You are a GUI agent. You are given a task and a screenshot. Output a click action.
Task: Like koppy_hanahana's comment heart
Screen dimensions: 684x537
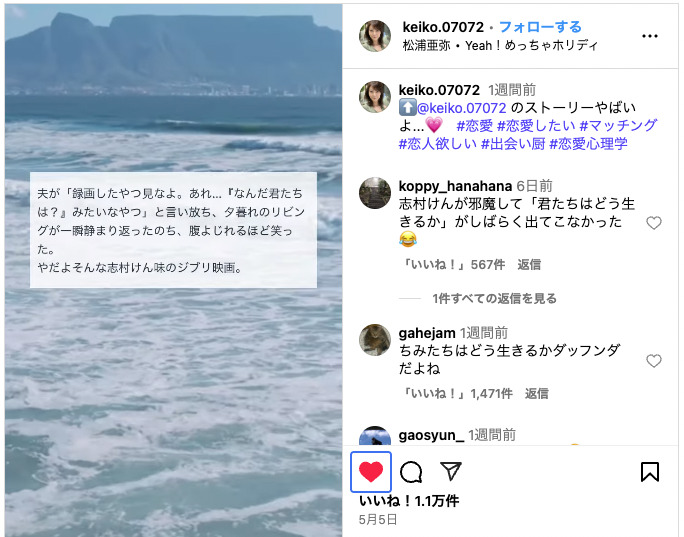click(653, 223)
